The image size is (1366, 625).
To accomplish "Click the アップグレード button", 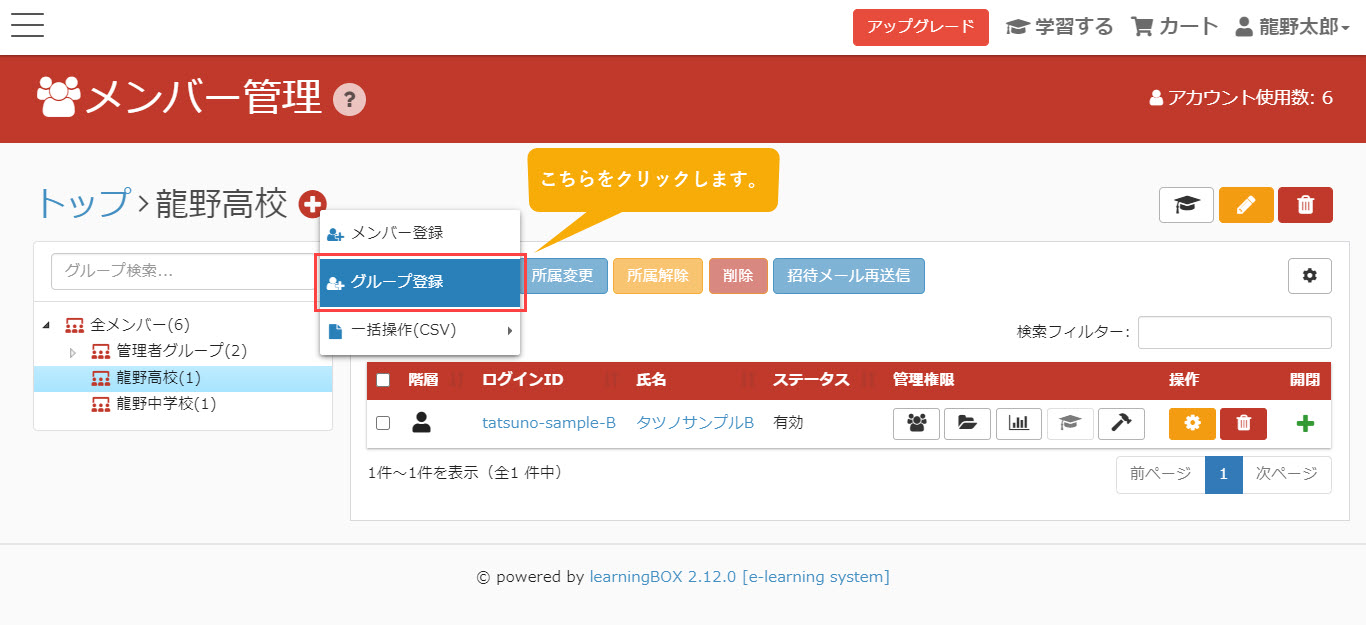I will click(x=920, y=27).
